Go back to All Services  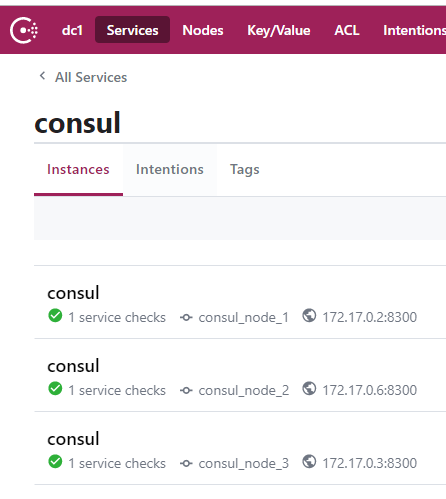[x=91, y=77]
